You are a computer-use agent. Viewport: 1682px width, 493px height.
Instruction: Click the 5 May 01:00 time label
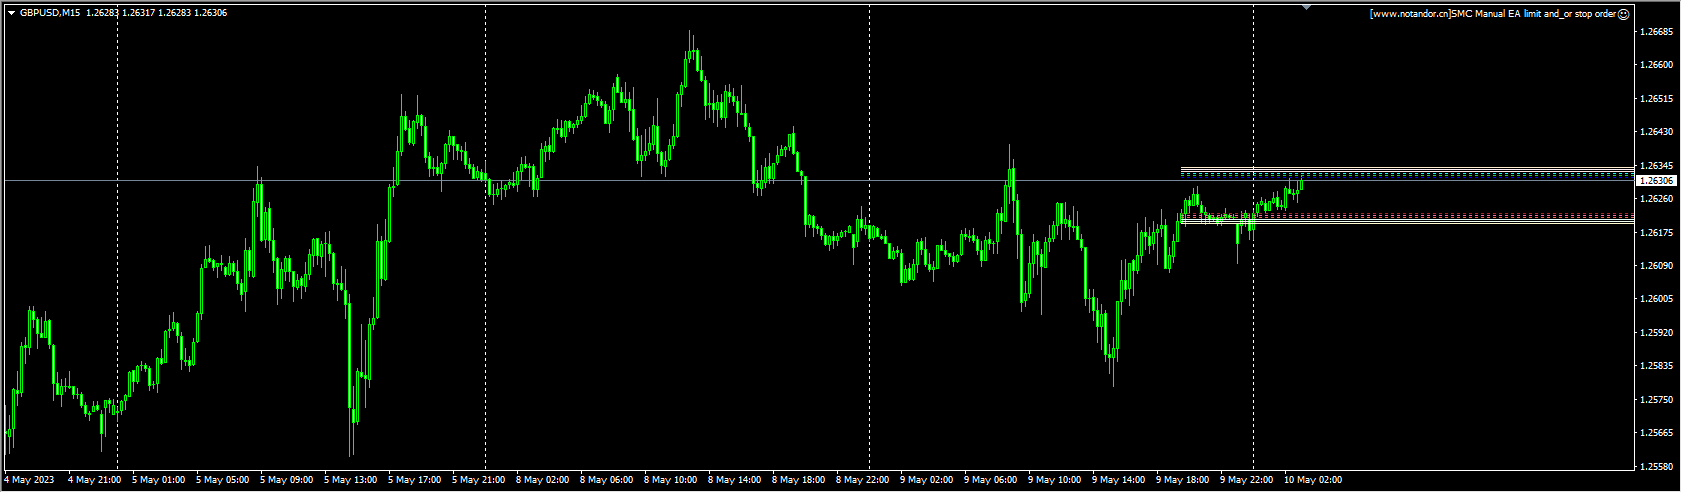[158, 481]
